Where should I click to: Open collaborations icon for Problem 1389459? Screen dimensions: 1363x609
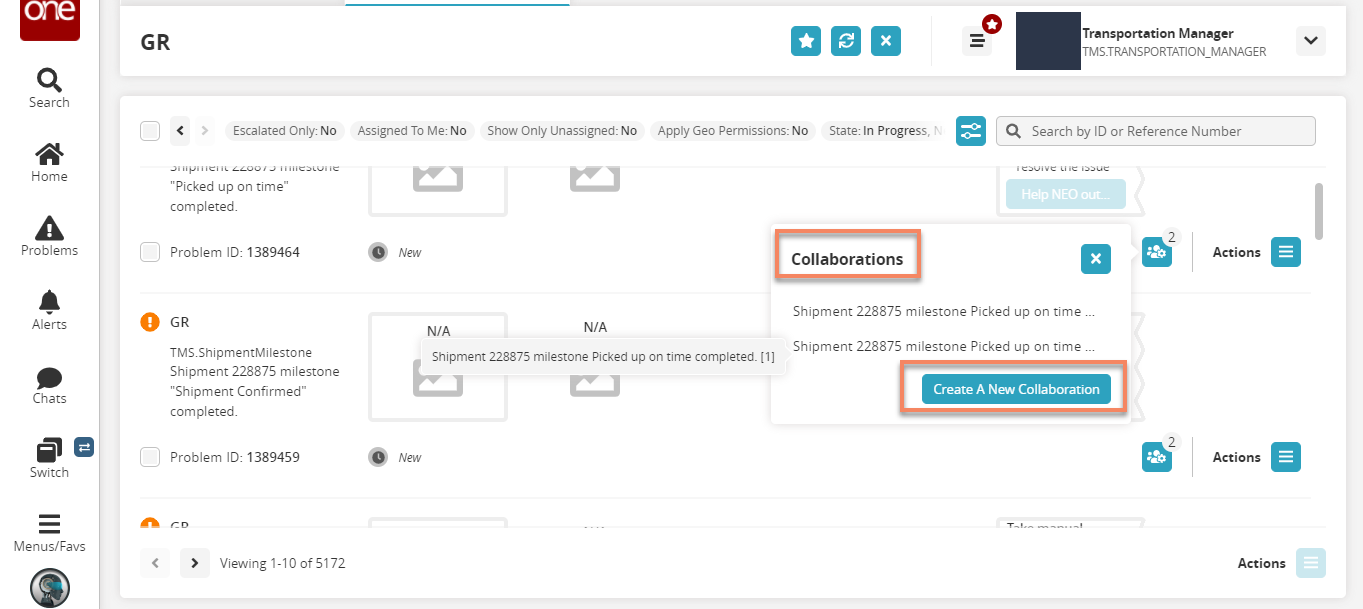pos(1157,457)
